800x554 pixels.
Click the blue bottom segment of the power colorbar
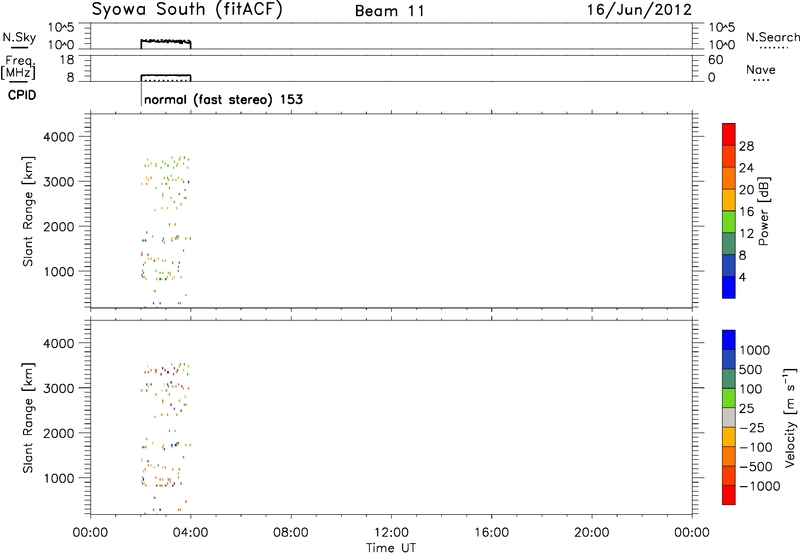click(x=729, y=287)
